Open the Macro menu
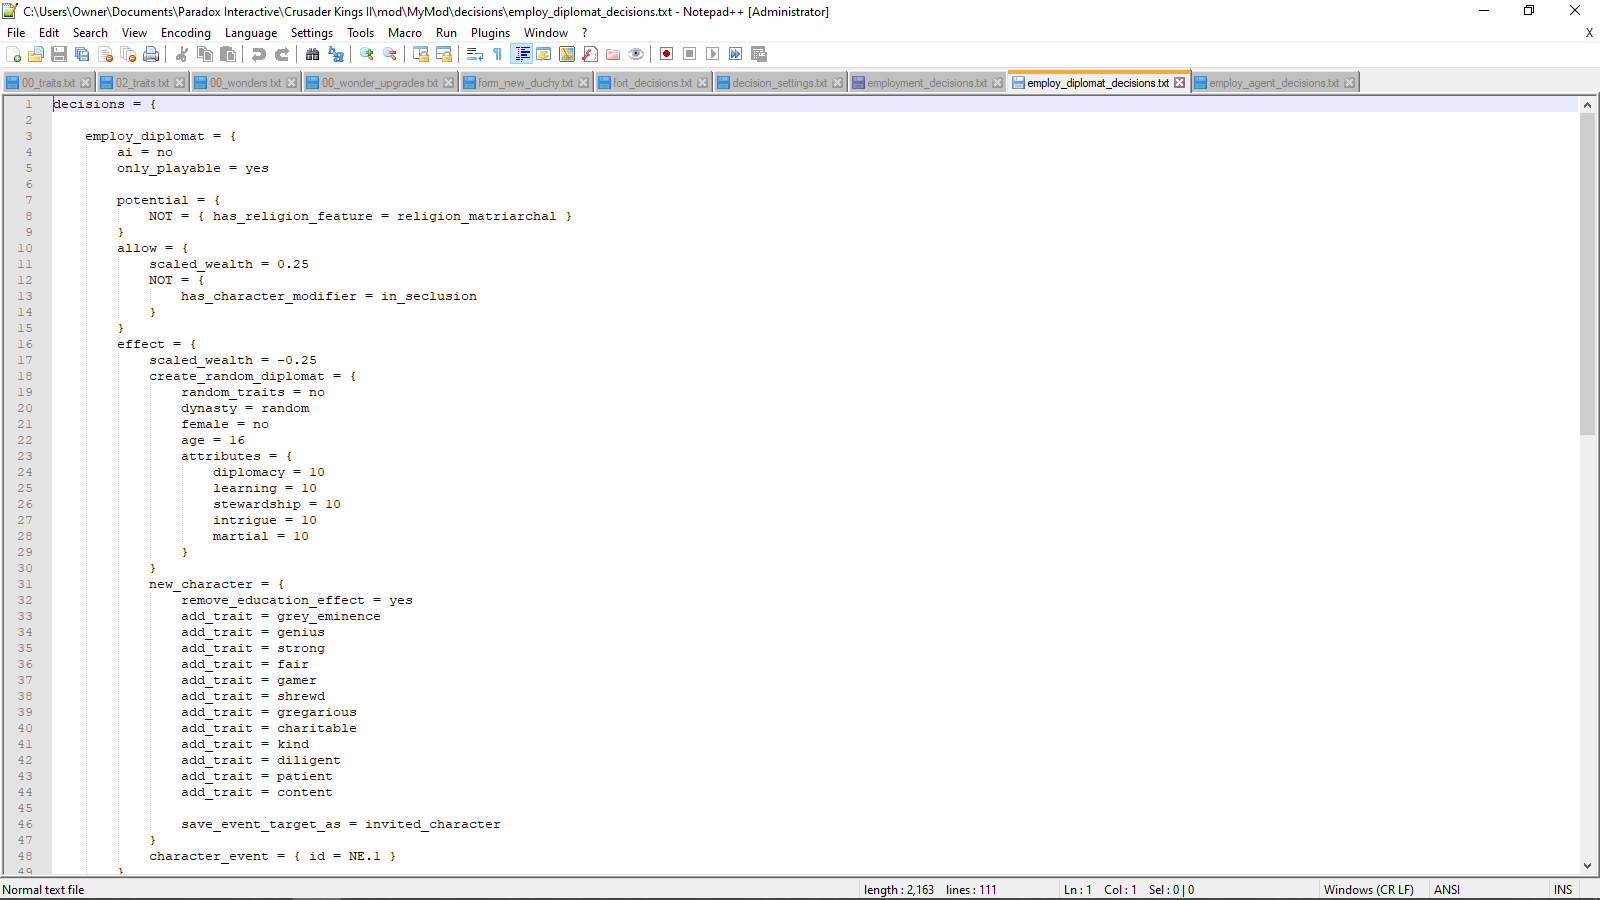1600x900 pixels. point(405,33)
